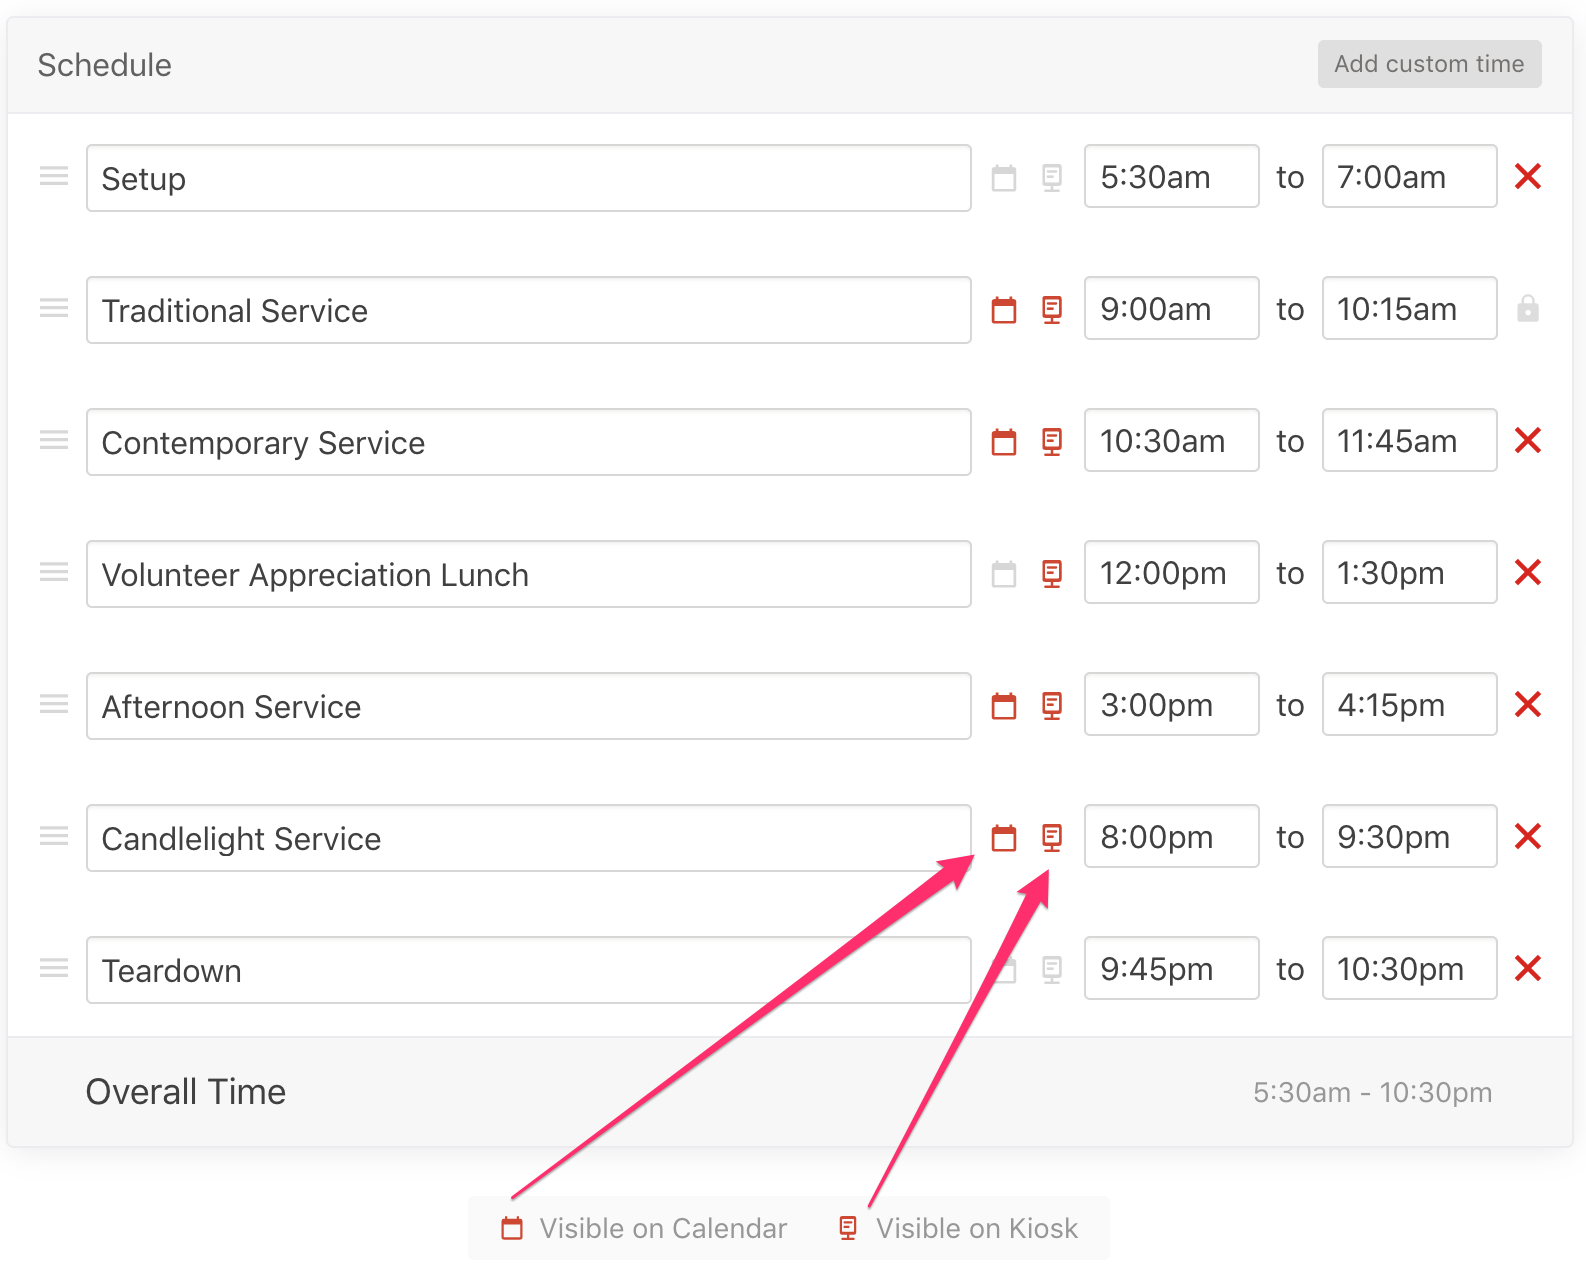1586x1278 pixels.
Task: Toggle kiosk visibility for Afternoon Service
Action: coord(1052,706)
